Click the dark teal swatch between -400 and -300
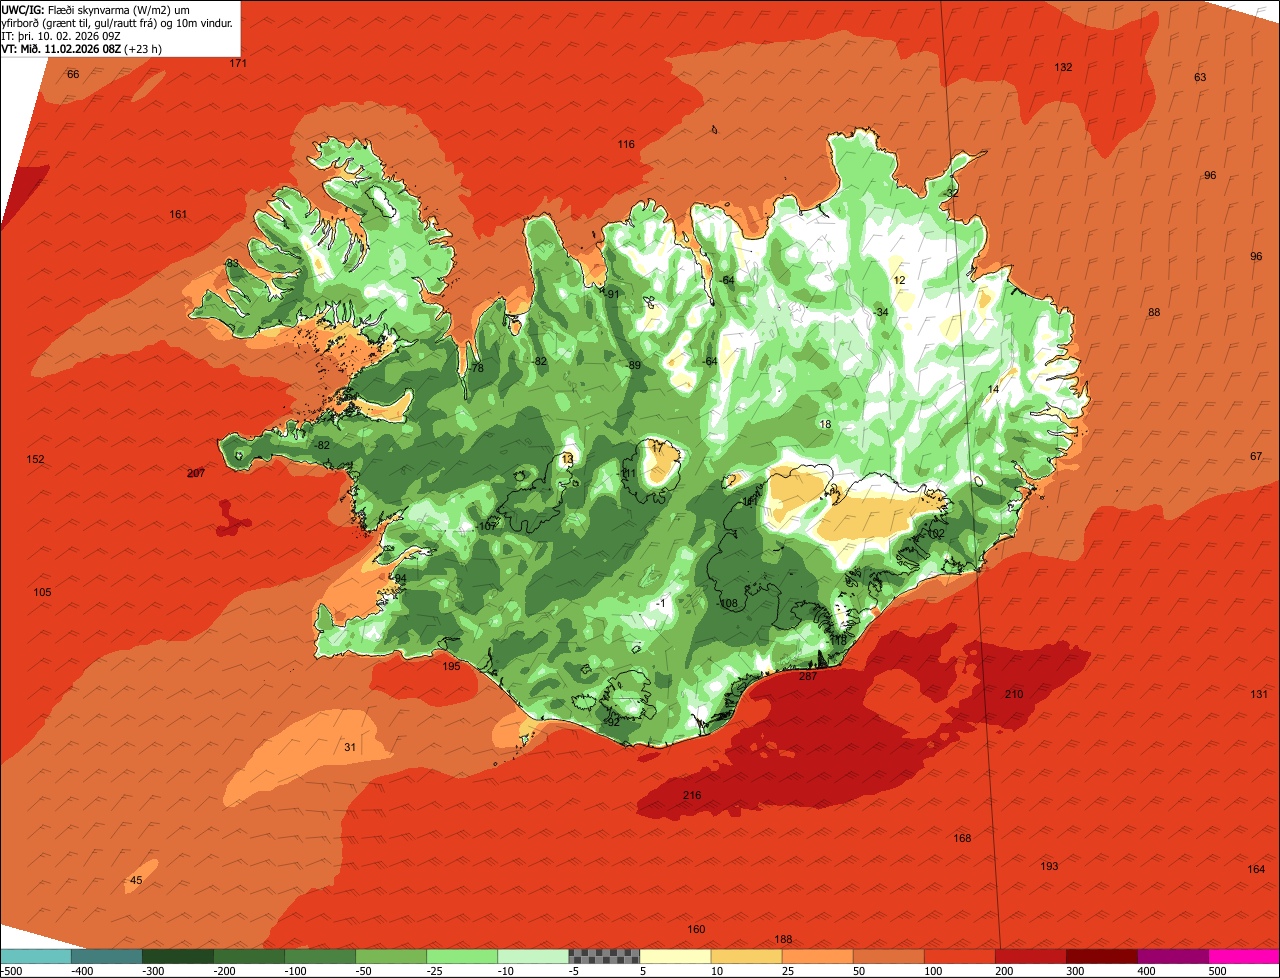This screenshot has height=978, width=1280. 107,956
